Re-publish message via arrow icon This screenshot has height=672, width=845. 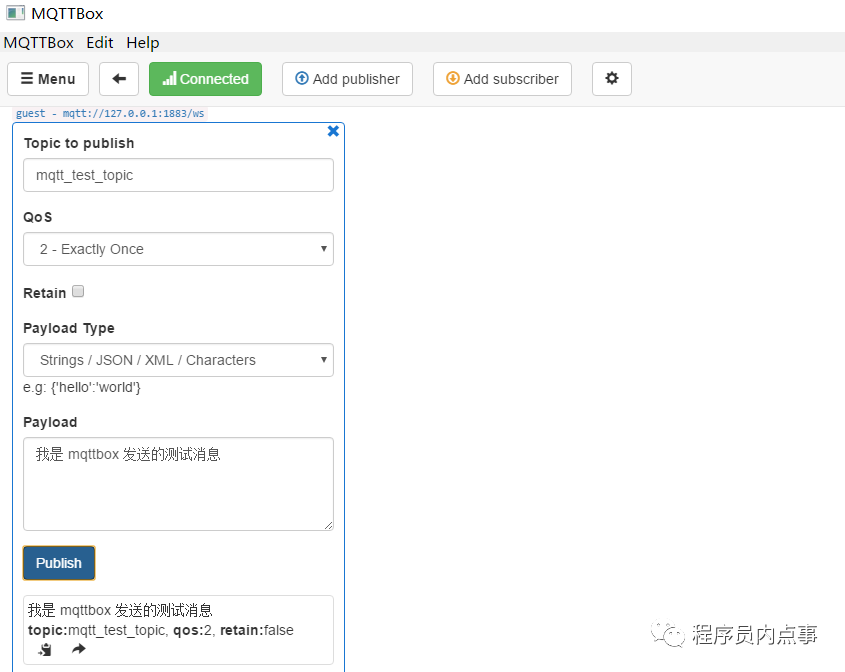tap(78, 649)
